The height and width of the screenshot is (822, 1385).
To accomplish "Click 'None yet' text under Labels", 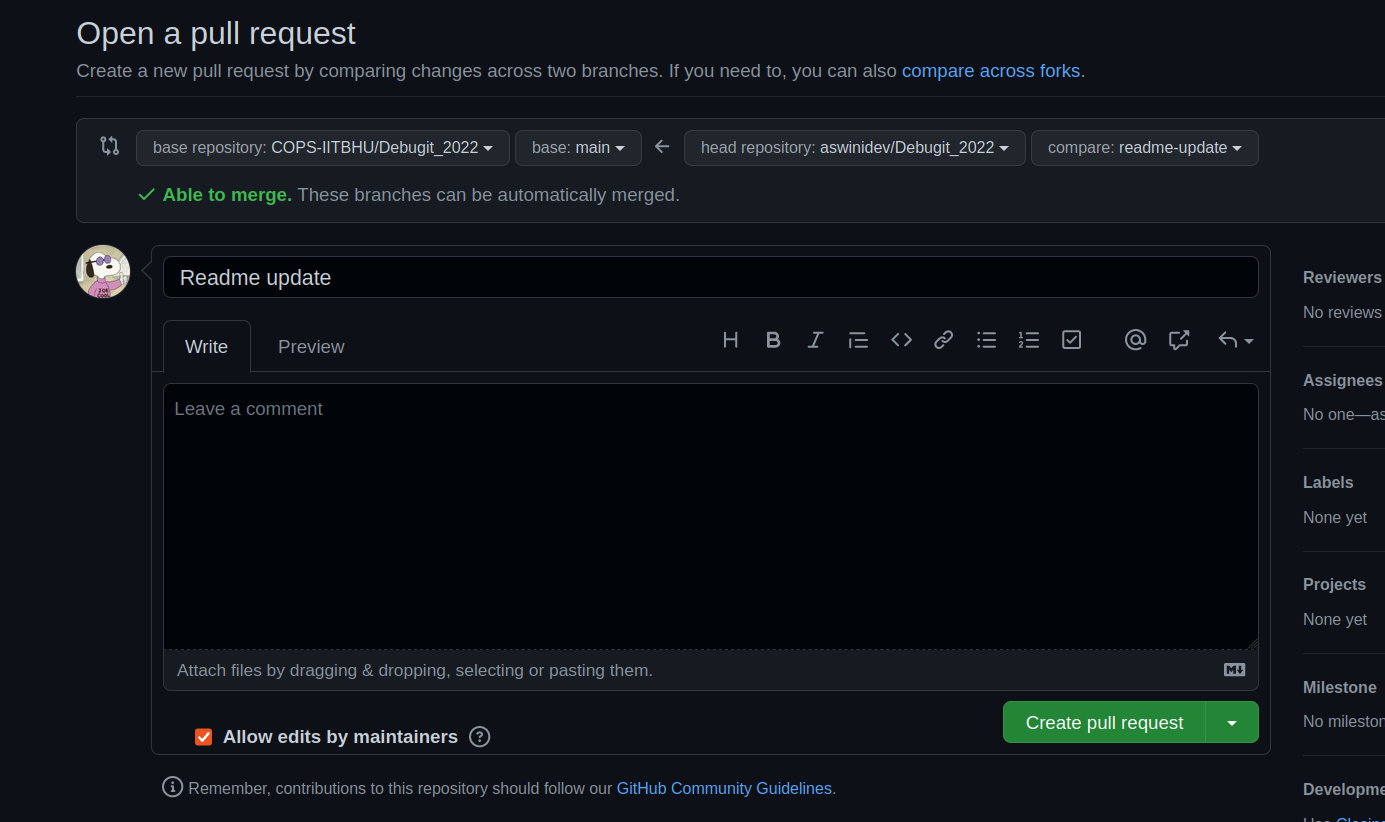I will click(1335, 517).
